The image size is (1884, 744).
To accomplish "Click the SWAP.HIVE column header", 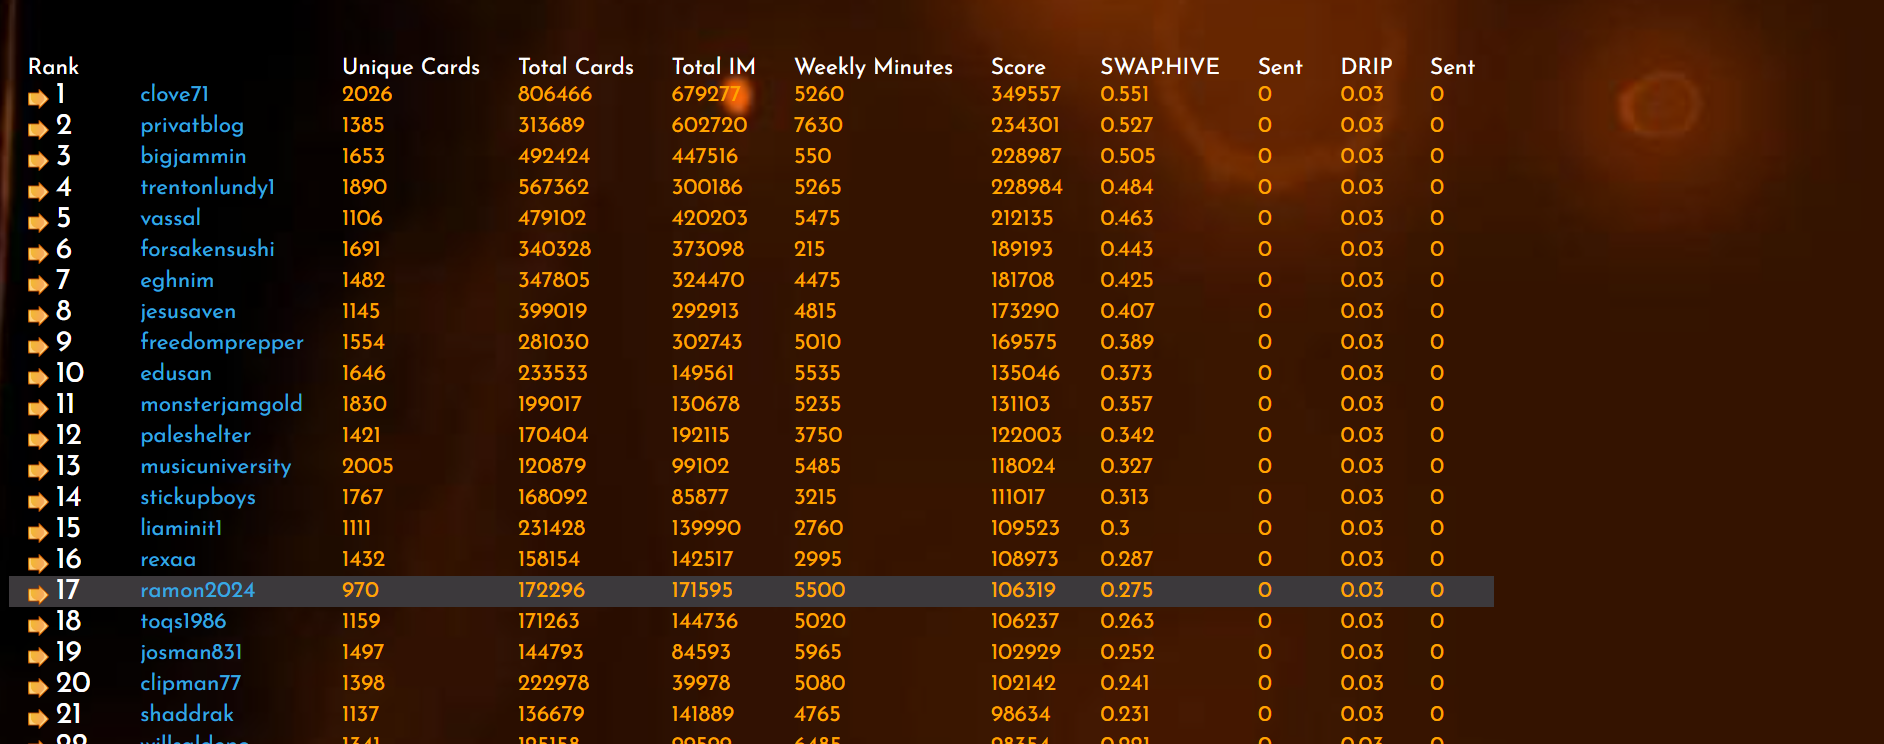I will coord(1160,66).
